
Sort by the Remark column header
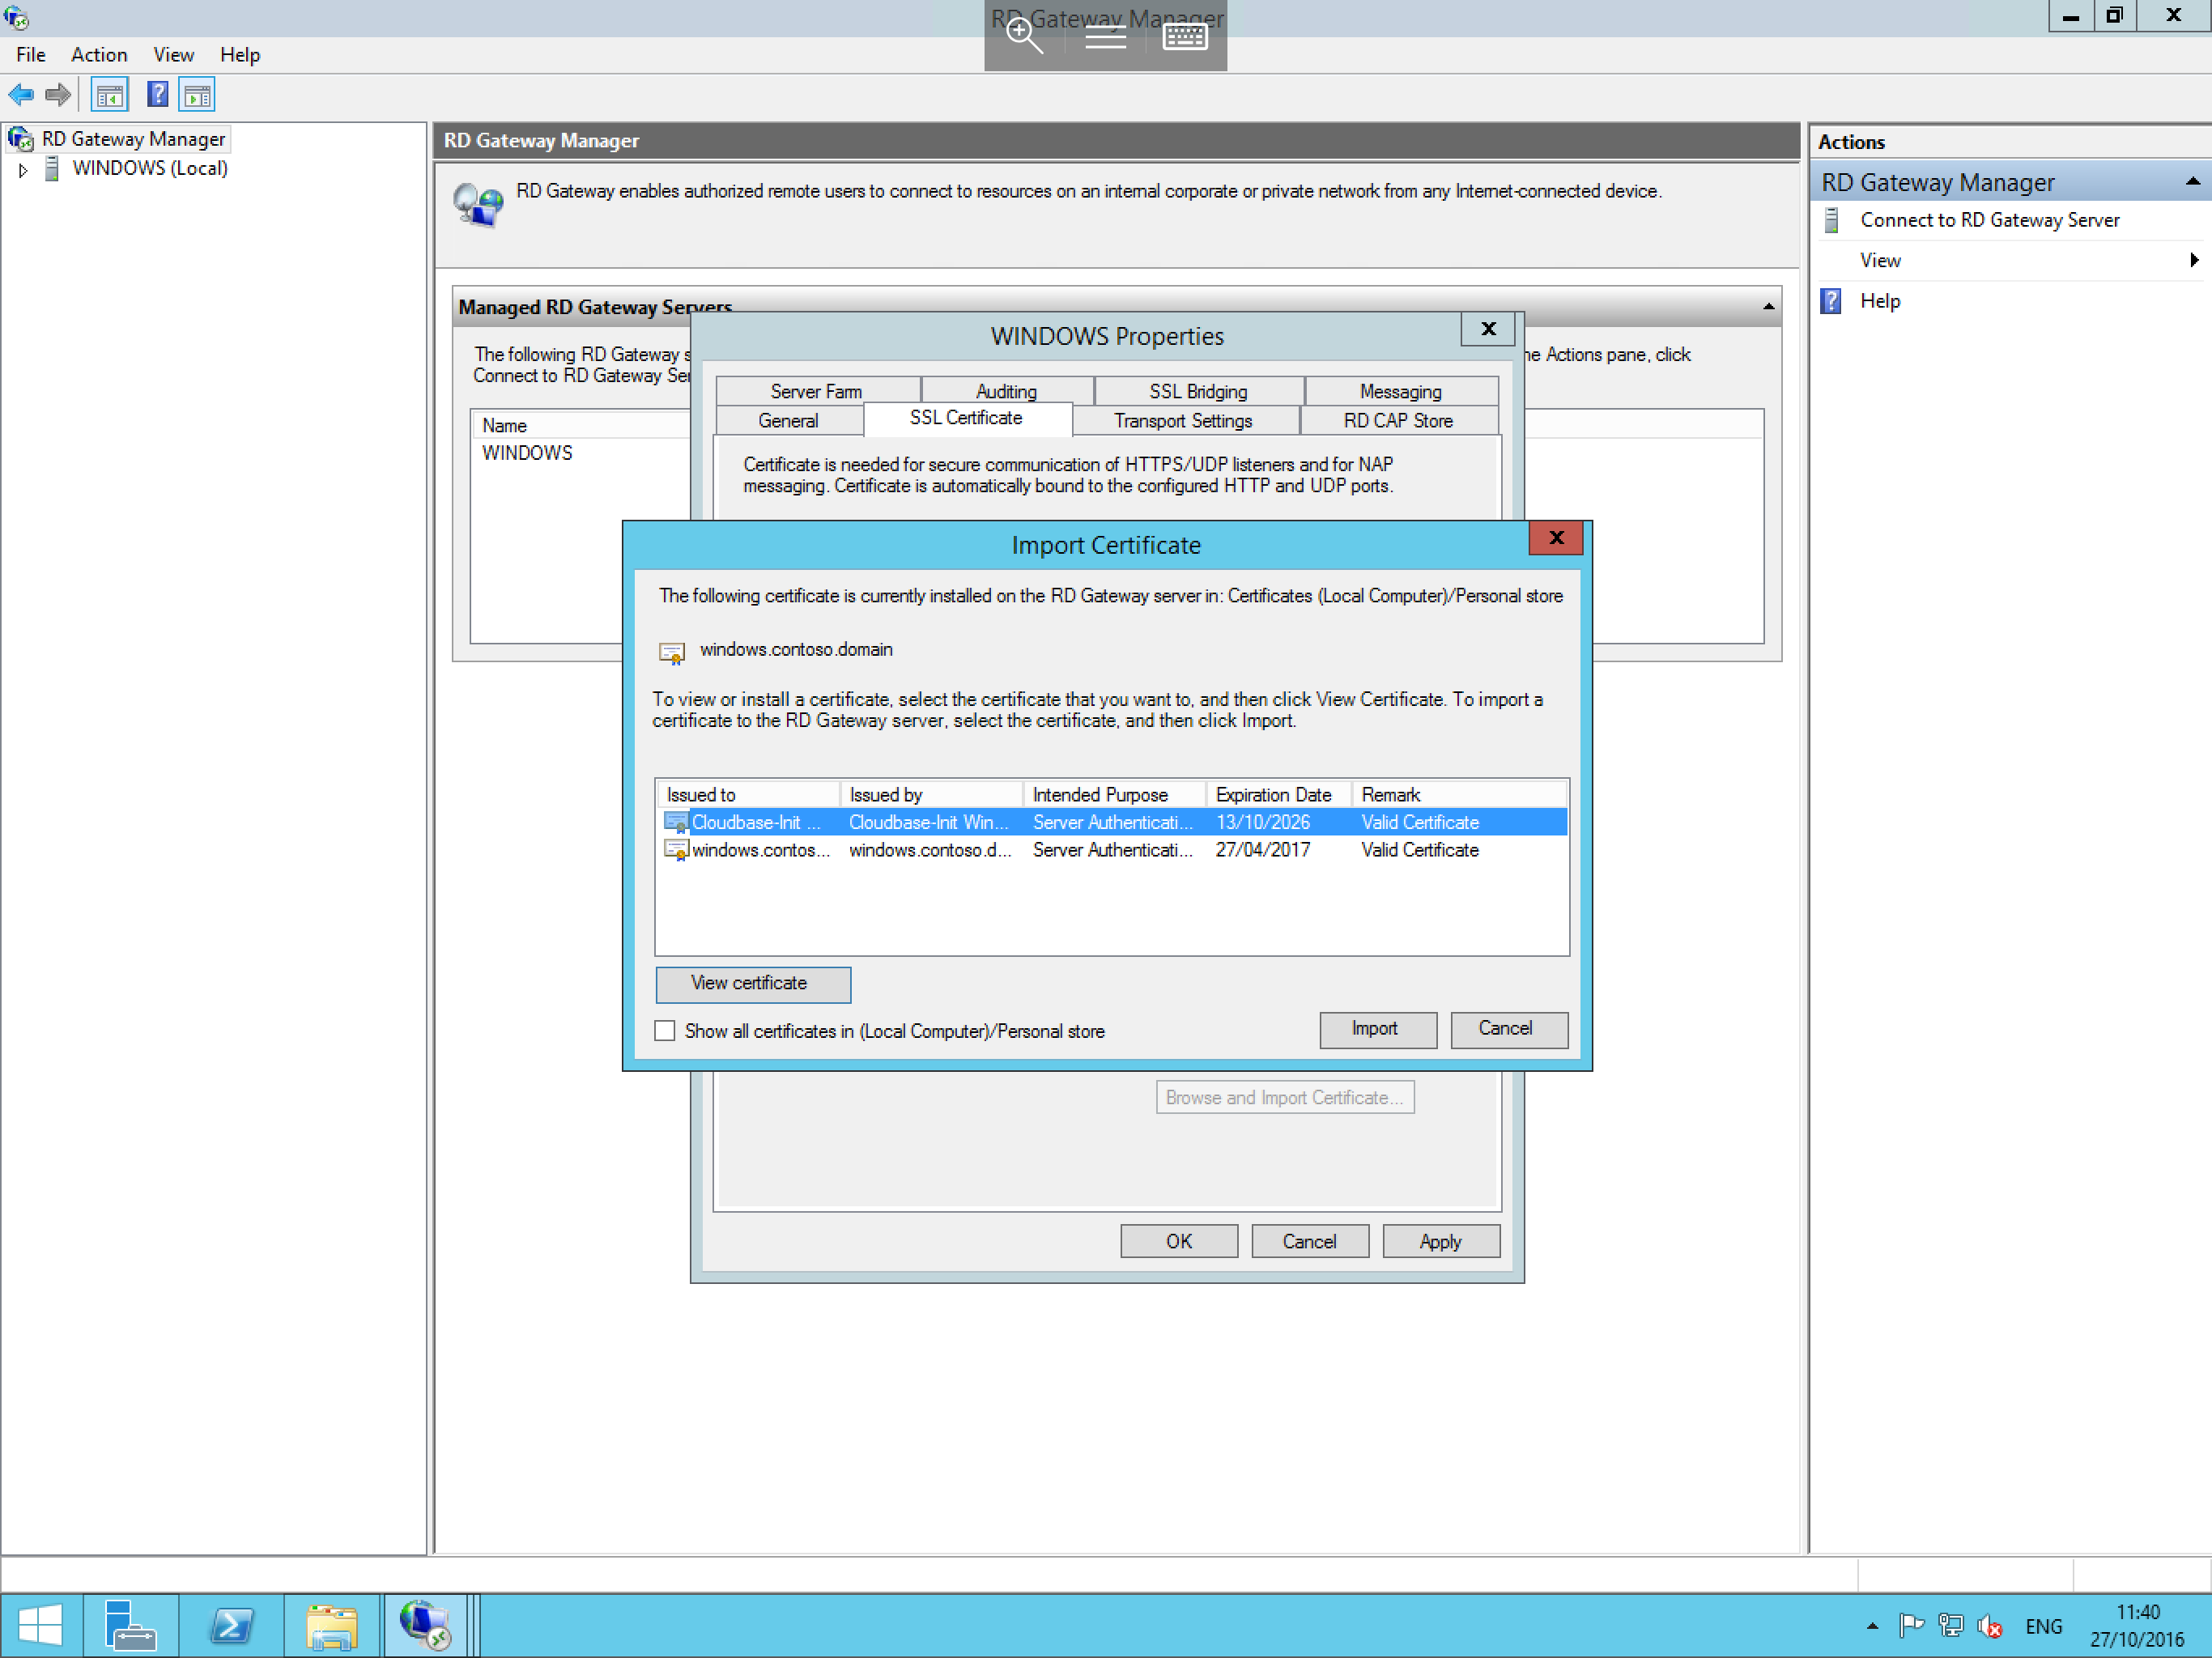coord(1459,795)
